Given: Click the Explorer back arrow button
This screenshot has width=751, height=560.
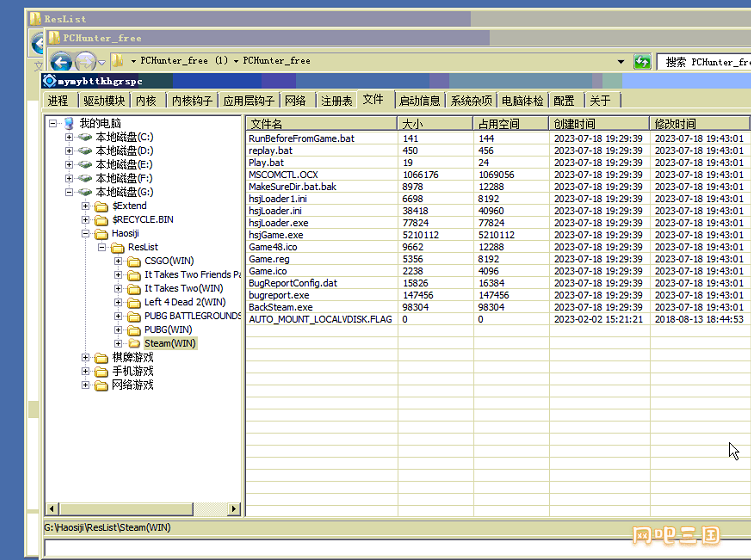Looking at the screenshot, I should tap(61, 62).
